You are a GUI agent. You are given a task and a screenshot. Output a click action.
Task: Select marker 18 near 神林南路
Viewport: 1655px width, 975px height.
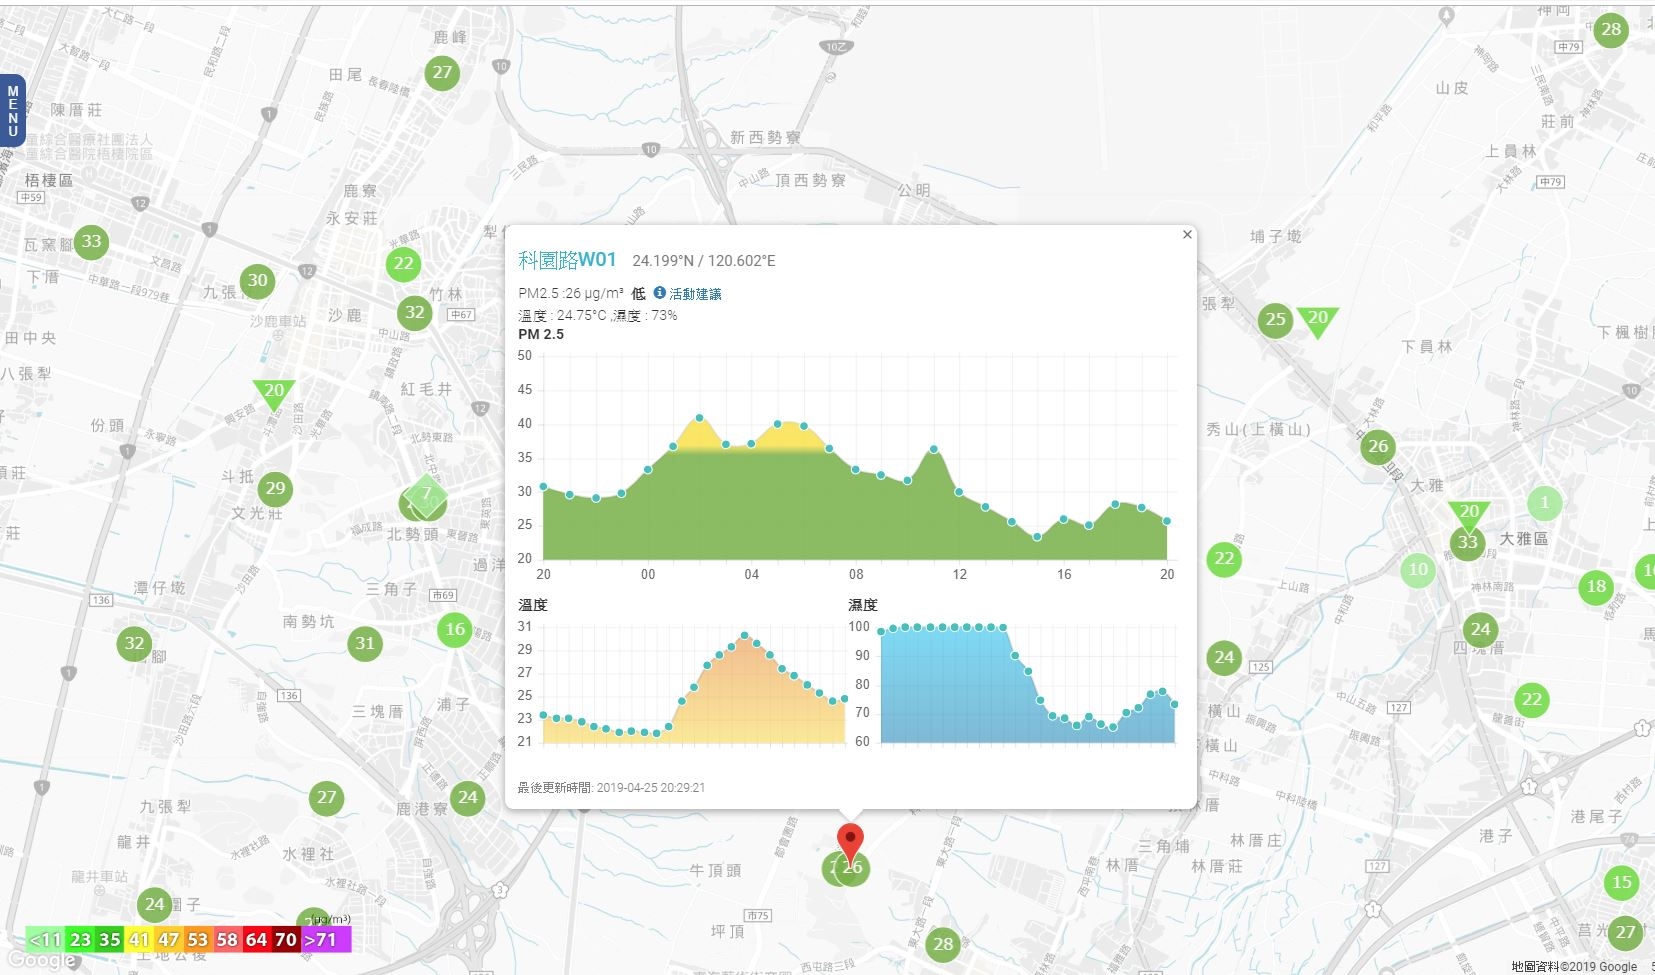pyautogui.click(x=1596, y=587)
